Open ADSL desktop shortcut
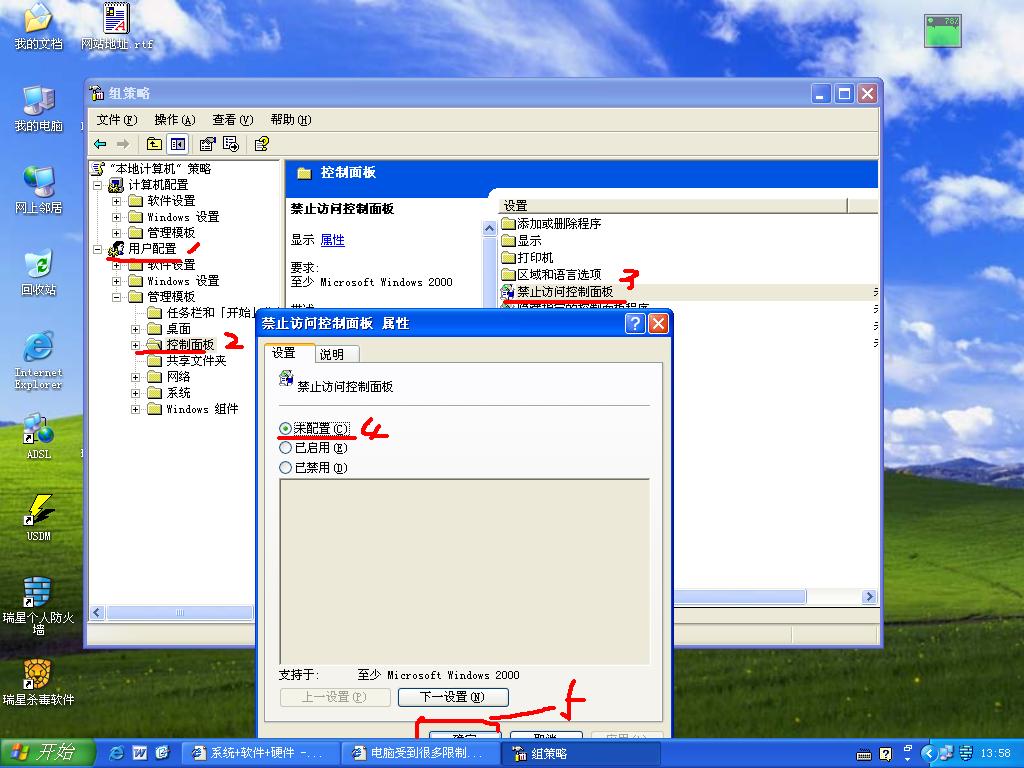The image size is (1024, 768). coord(39,436)
